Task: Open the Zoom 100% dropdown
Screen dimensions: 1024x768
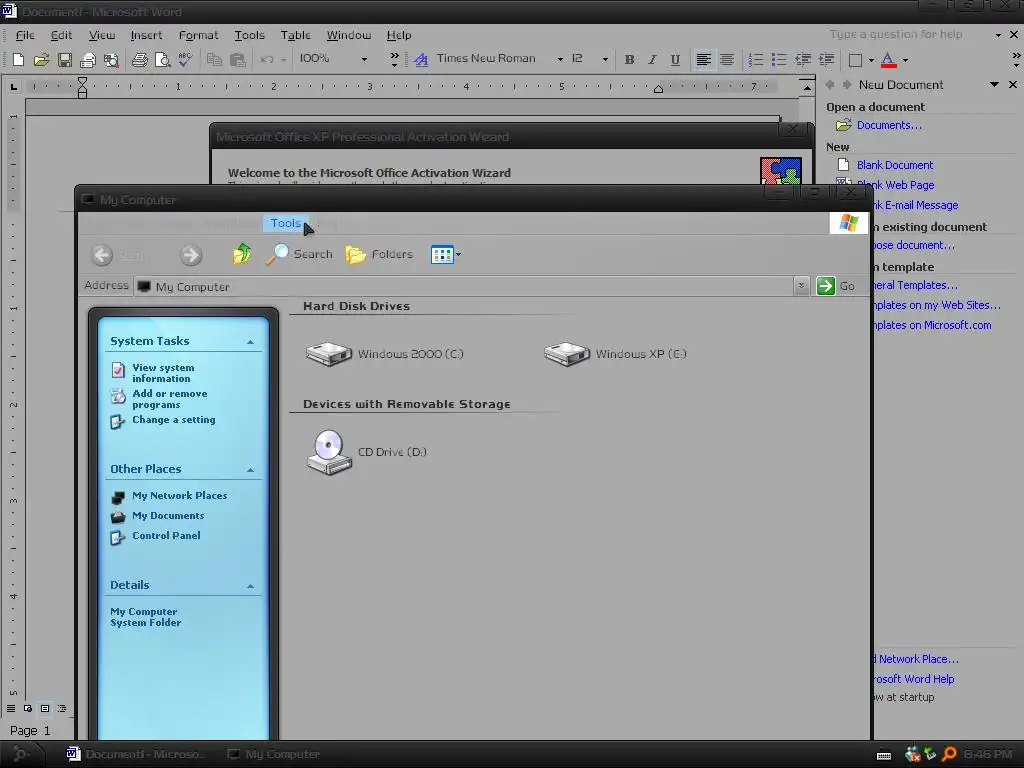Action: tap(364, 59)
